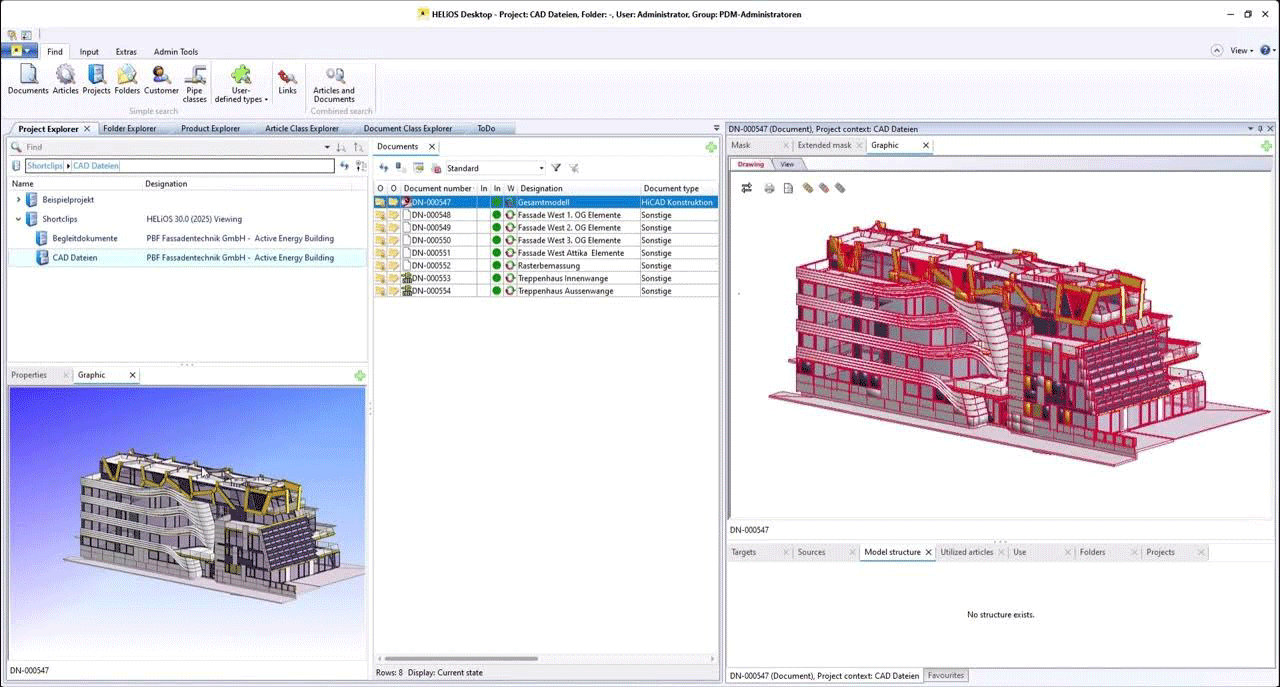Select the View sub-tab in Graphic panel
This screenshot has width=1280, height=687.
pyautogui.click(x=787, y=164)
